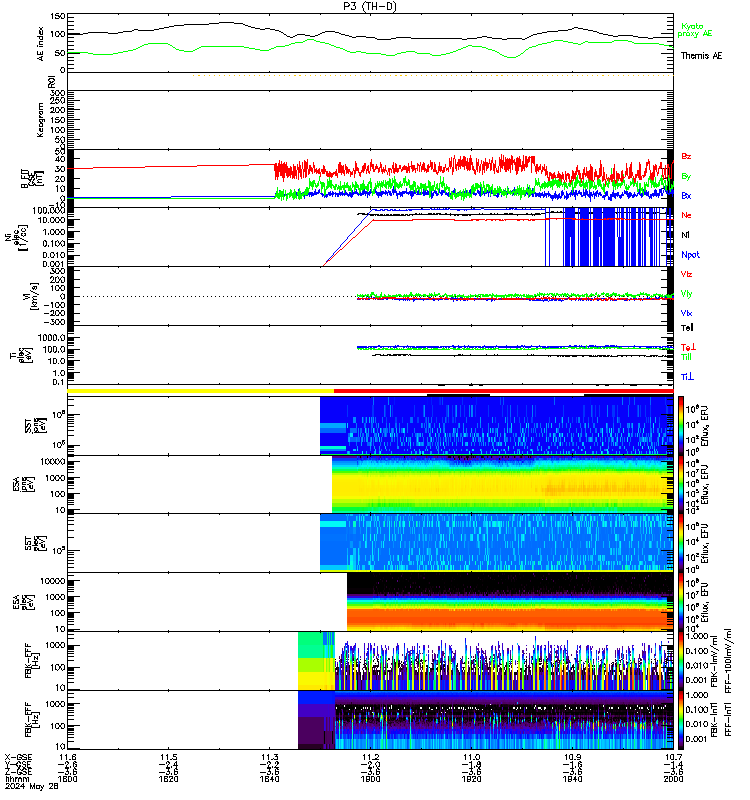
Task: Click the Eflux EFU label beside SST ions
Action: click(x=705, y=427)
